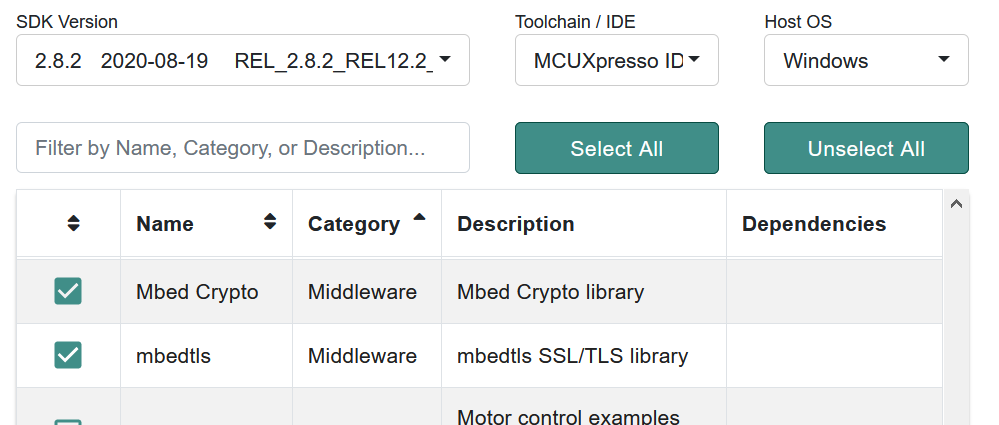Viewport: 999px width, 425px height.
Task: Expand the Toolchain / IDE dropdown
Action: coord(616,60)
